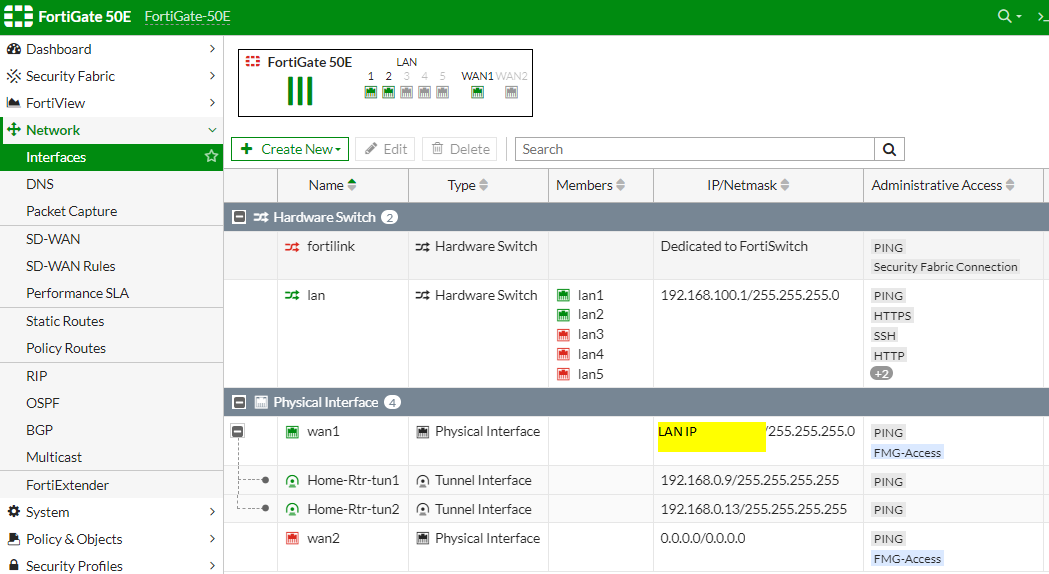Collapse the wan1 tunnel interface tree

[238, 432]
